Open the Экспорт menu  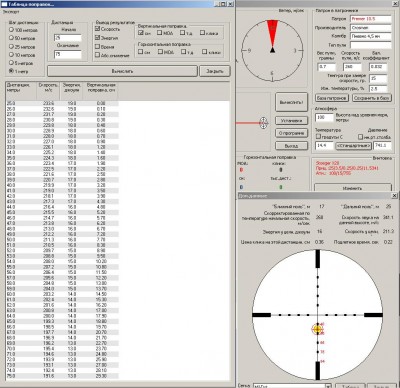pyautogui.click(x=11, y=12)
